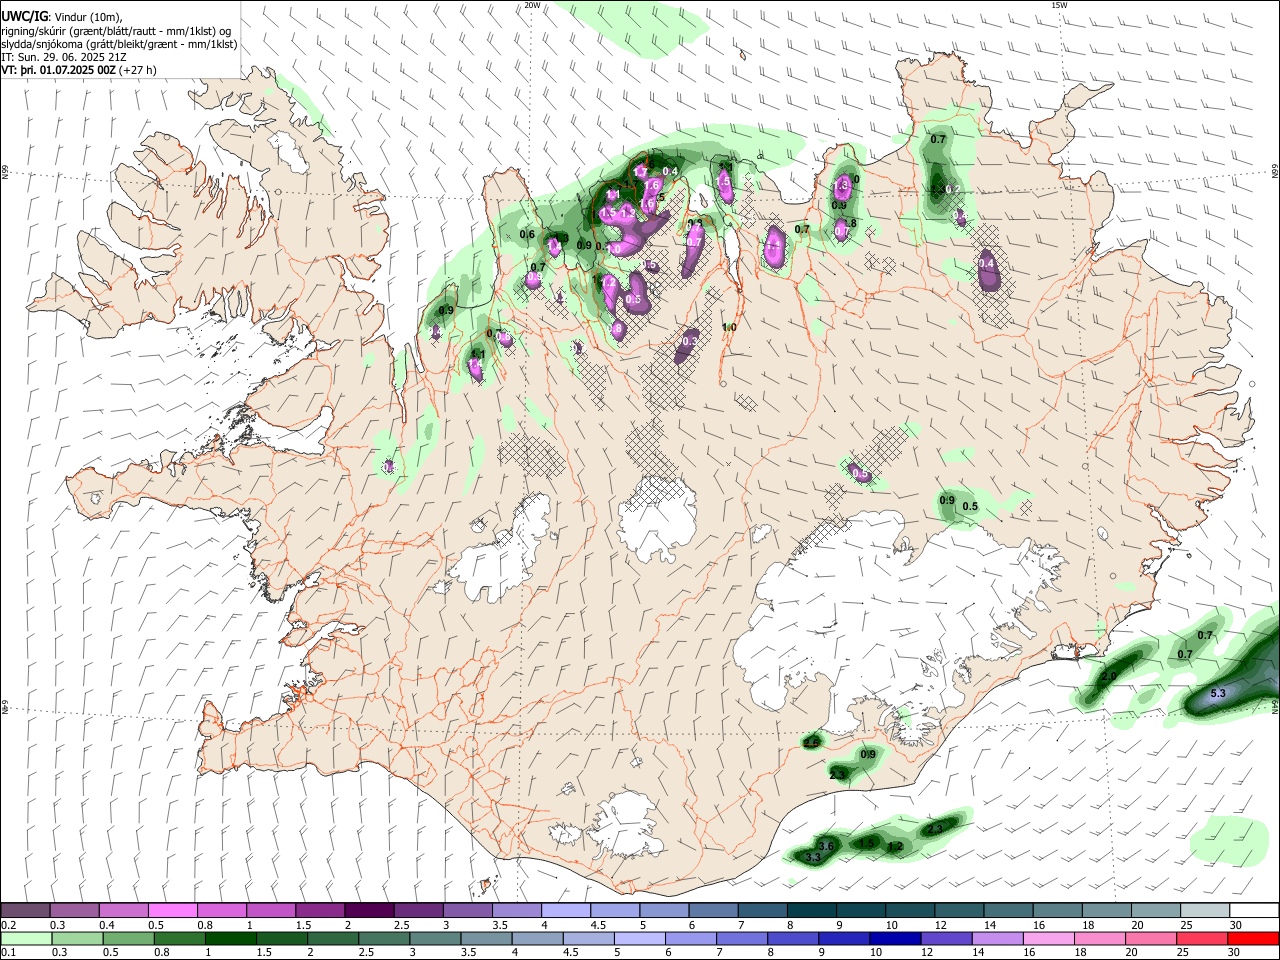Select the white 0.2 snow value in the northeast
Viewport: 1280px width, 960px height.
tap(952, 189)
